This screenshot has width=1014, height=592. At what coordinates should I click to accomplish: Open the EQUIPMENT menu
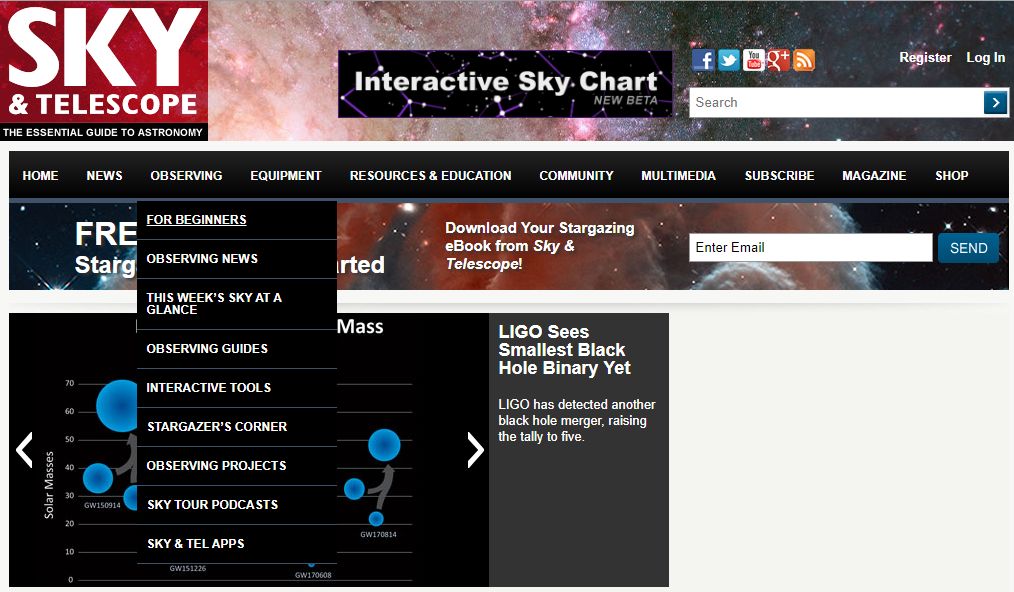click(286, 175)
